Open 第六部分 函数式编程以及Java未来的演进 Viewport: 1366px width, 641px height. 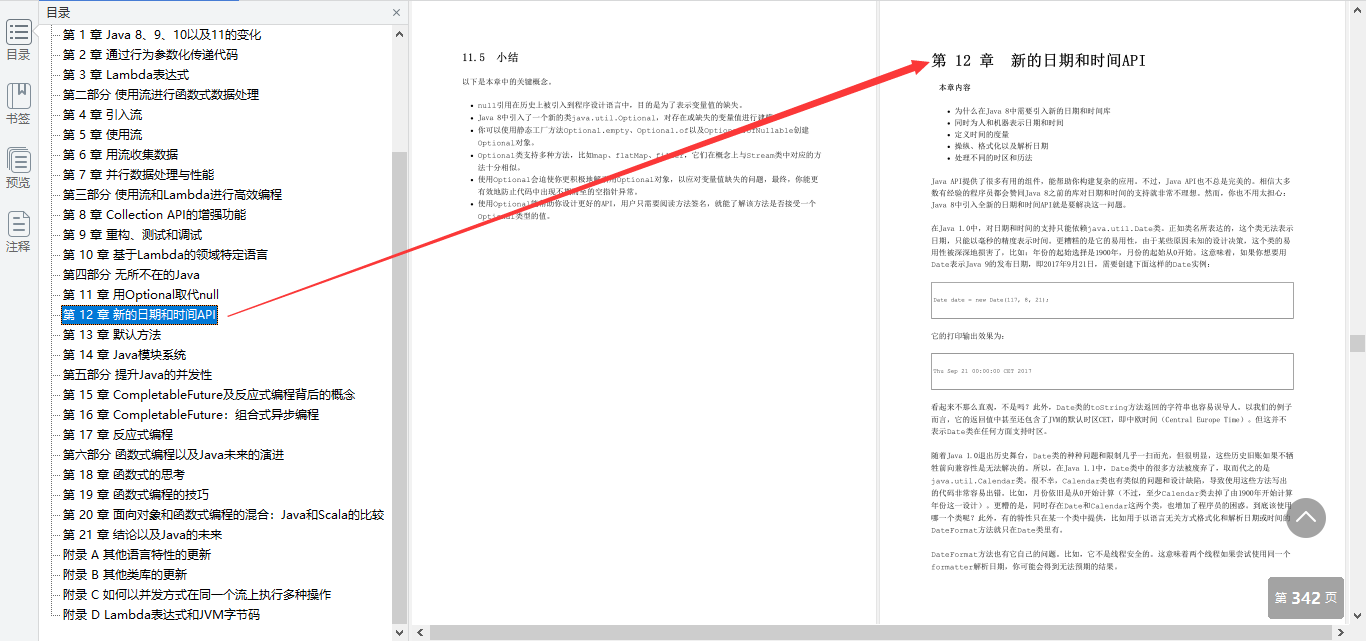[173, 454]
